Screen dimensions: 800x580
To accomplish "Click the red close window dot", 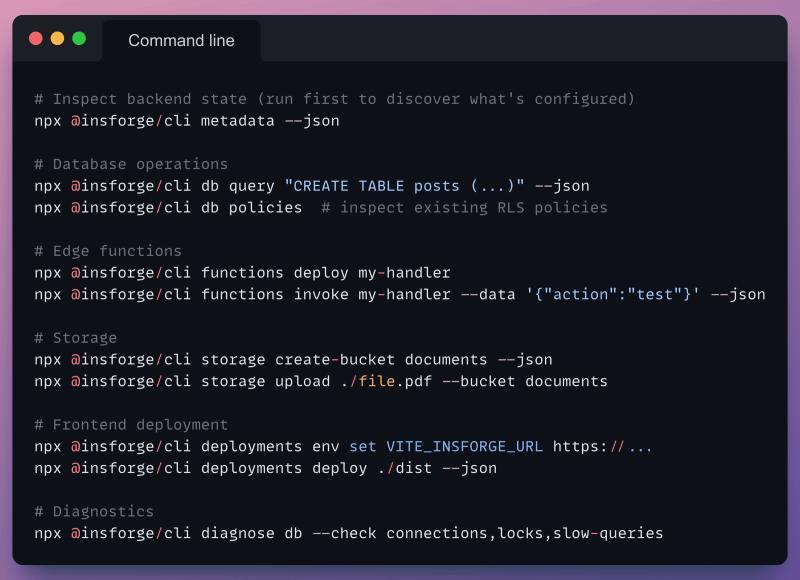I will point(36,39).
